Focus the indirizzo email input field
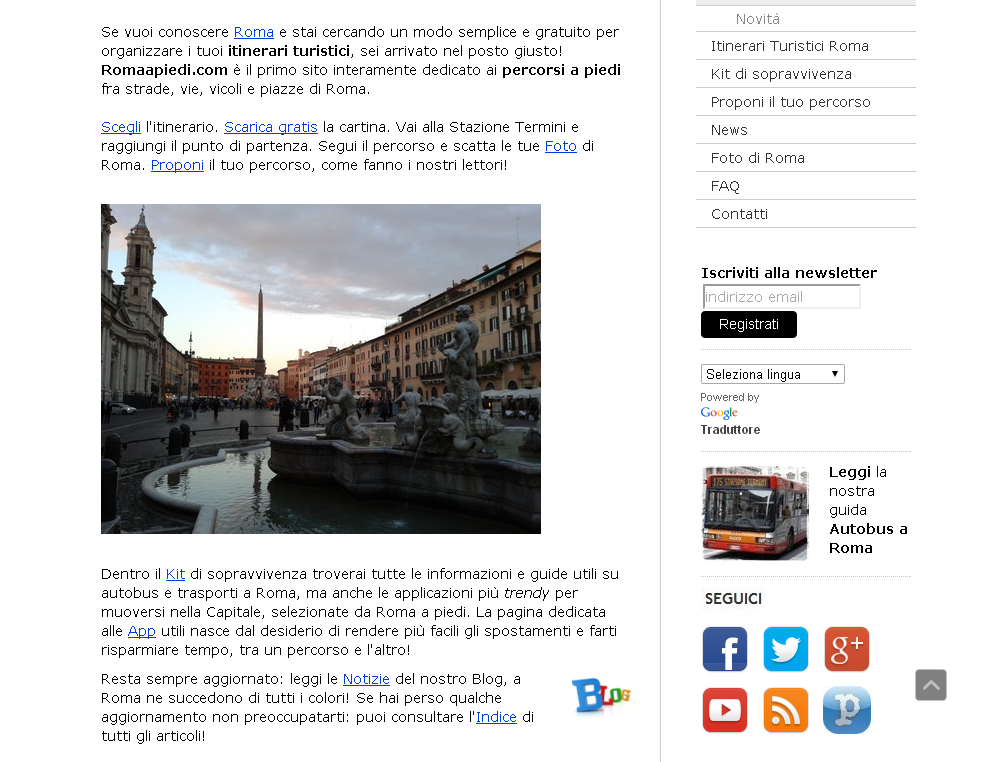 point(781,297)
